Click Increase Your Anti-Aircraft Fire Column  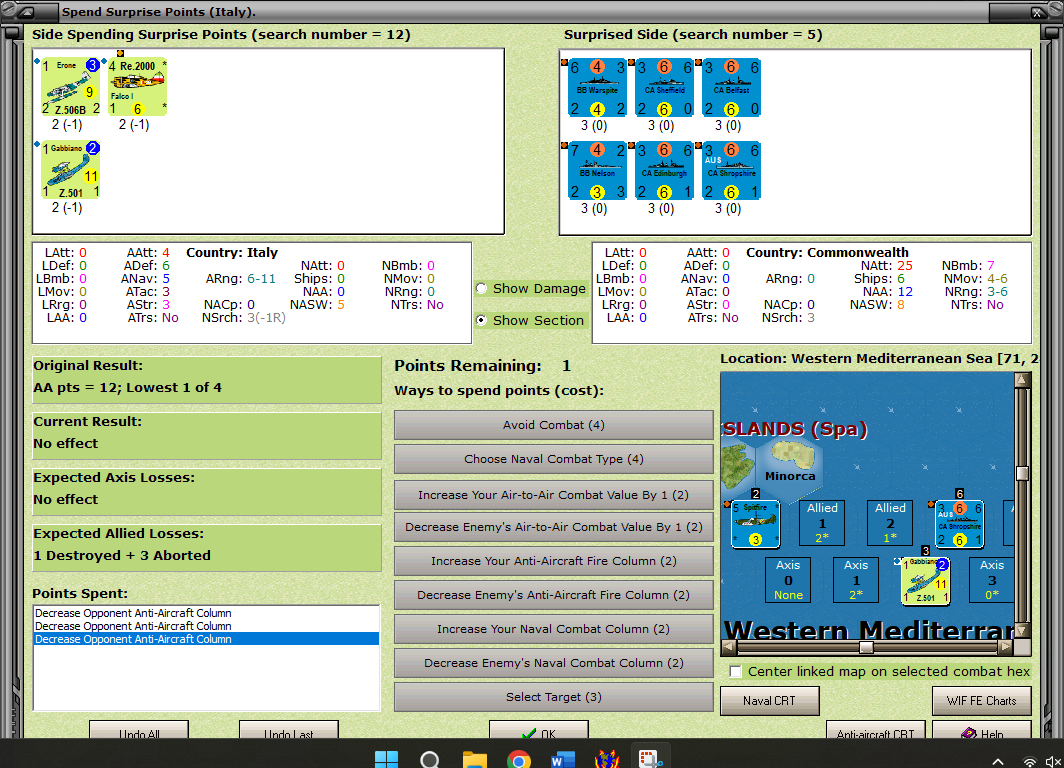click(554, 561)
